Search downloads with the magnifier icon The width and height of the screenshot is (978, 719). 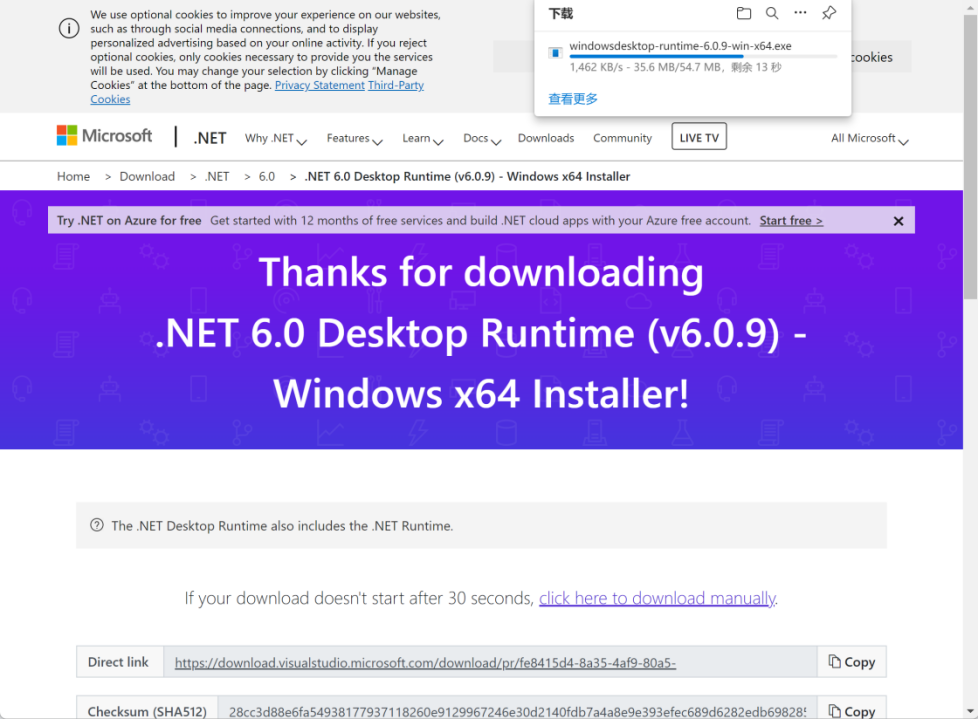pos(772,13)
